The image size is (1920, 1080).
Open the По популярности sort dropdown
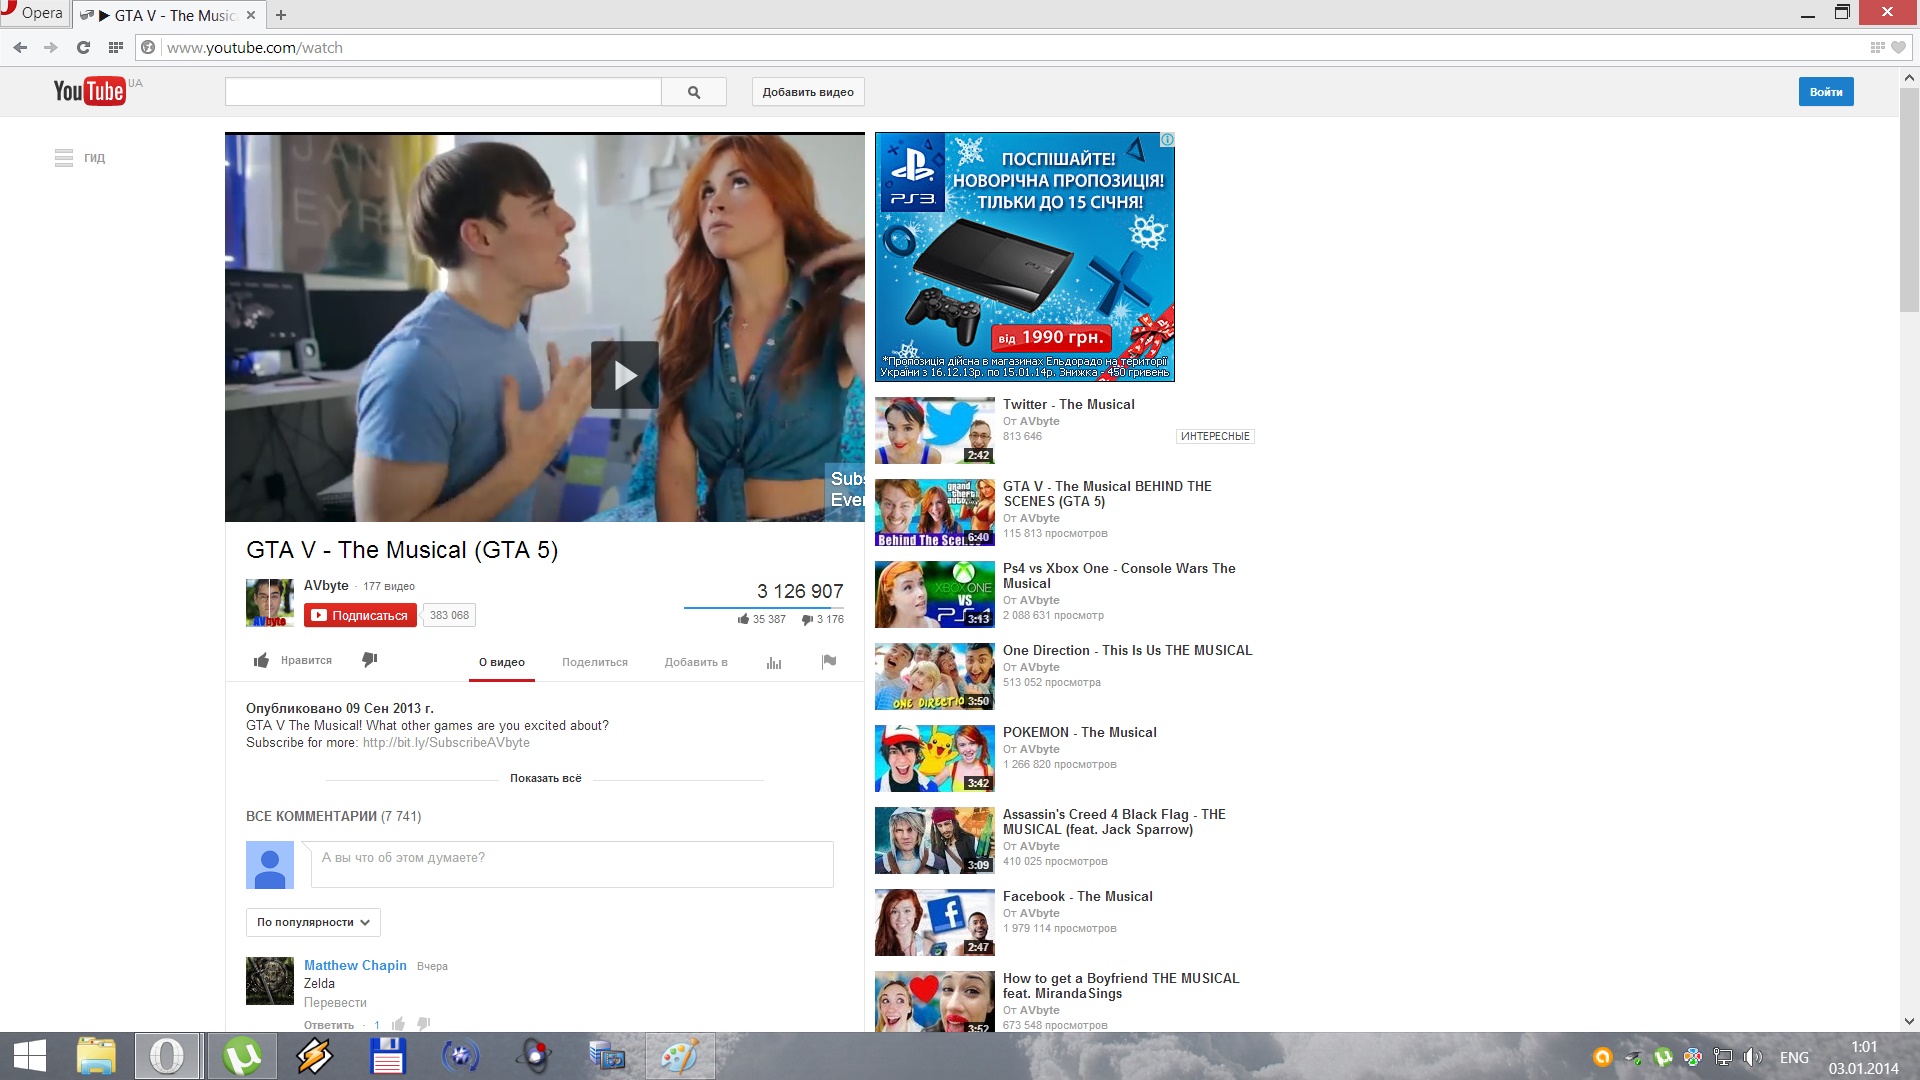click(313, 922)
